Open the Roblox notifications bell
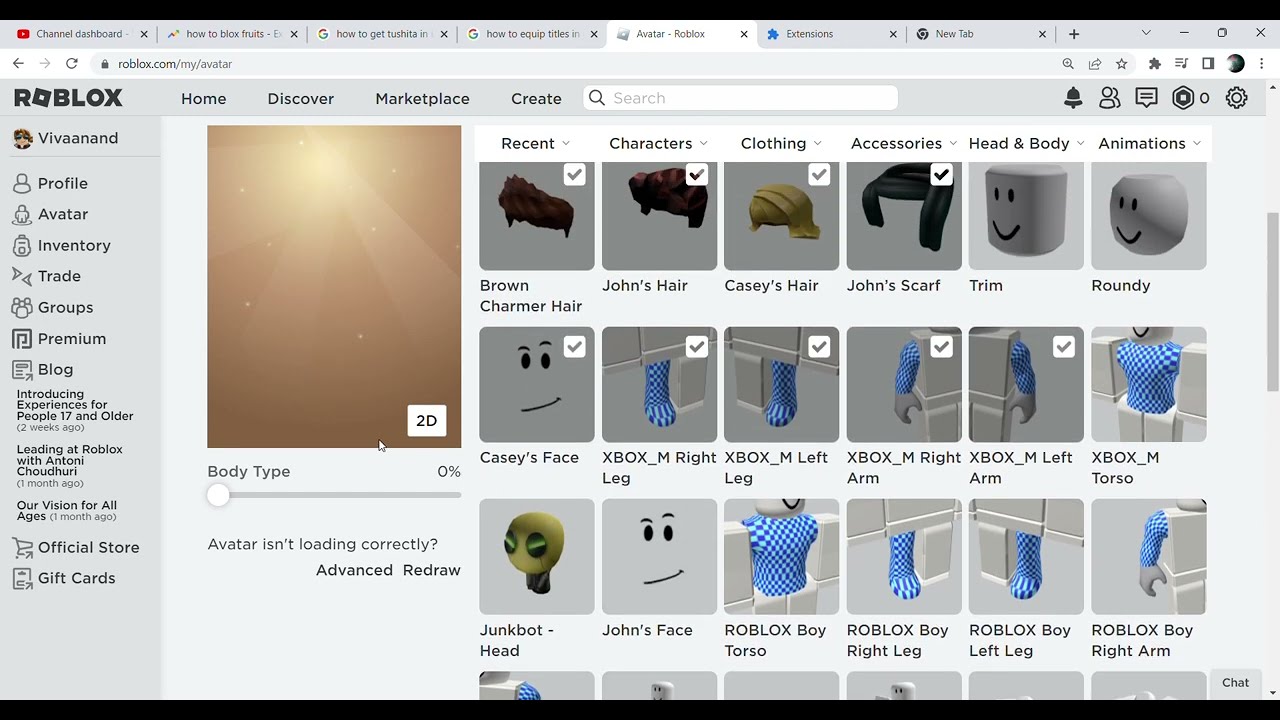The image size is (1280, 720). tap(1073, 98)
